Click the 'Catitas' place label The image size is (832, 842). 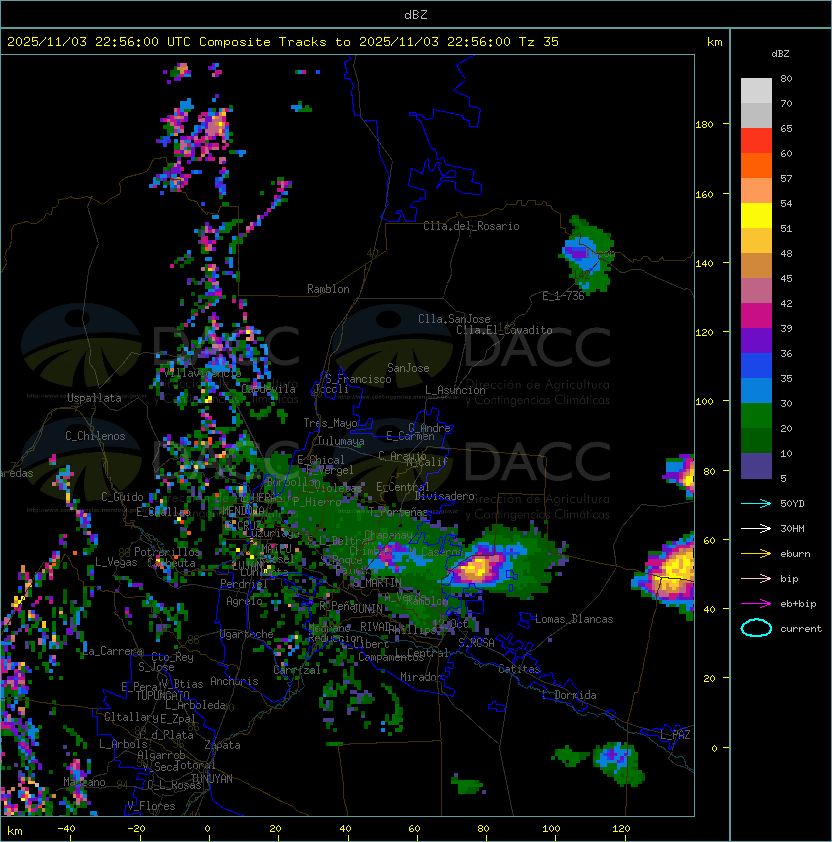click(519, 669)
